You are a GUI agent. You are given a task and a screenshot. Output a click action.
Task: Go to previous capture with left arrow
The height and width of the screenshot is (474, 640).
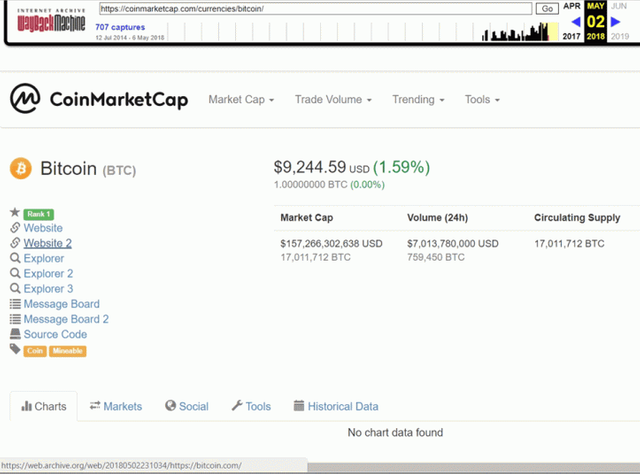click(x=576, y=22)
